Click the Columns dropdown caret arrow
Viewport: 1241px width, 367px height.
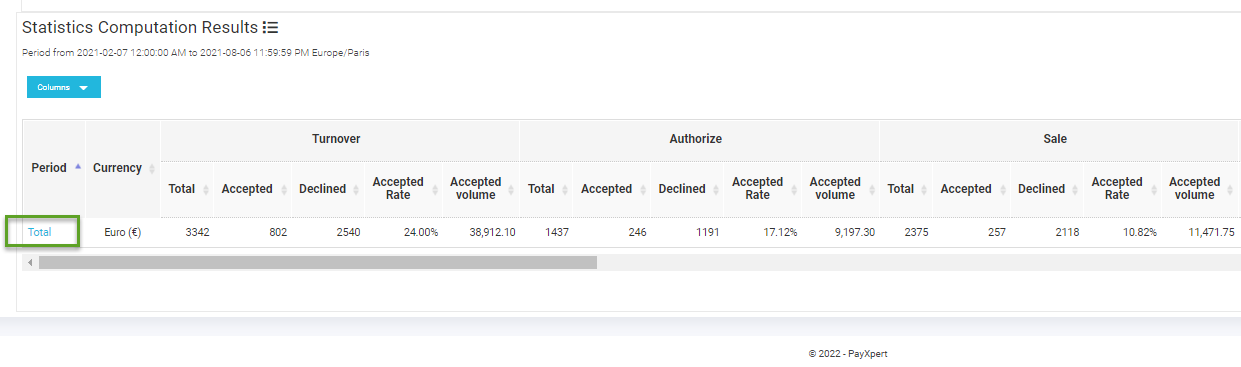point(84,88)
